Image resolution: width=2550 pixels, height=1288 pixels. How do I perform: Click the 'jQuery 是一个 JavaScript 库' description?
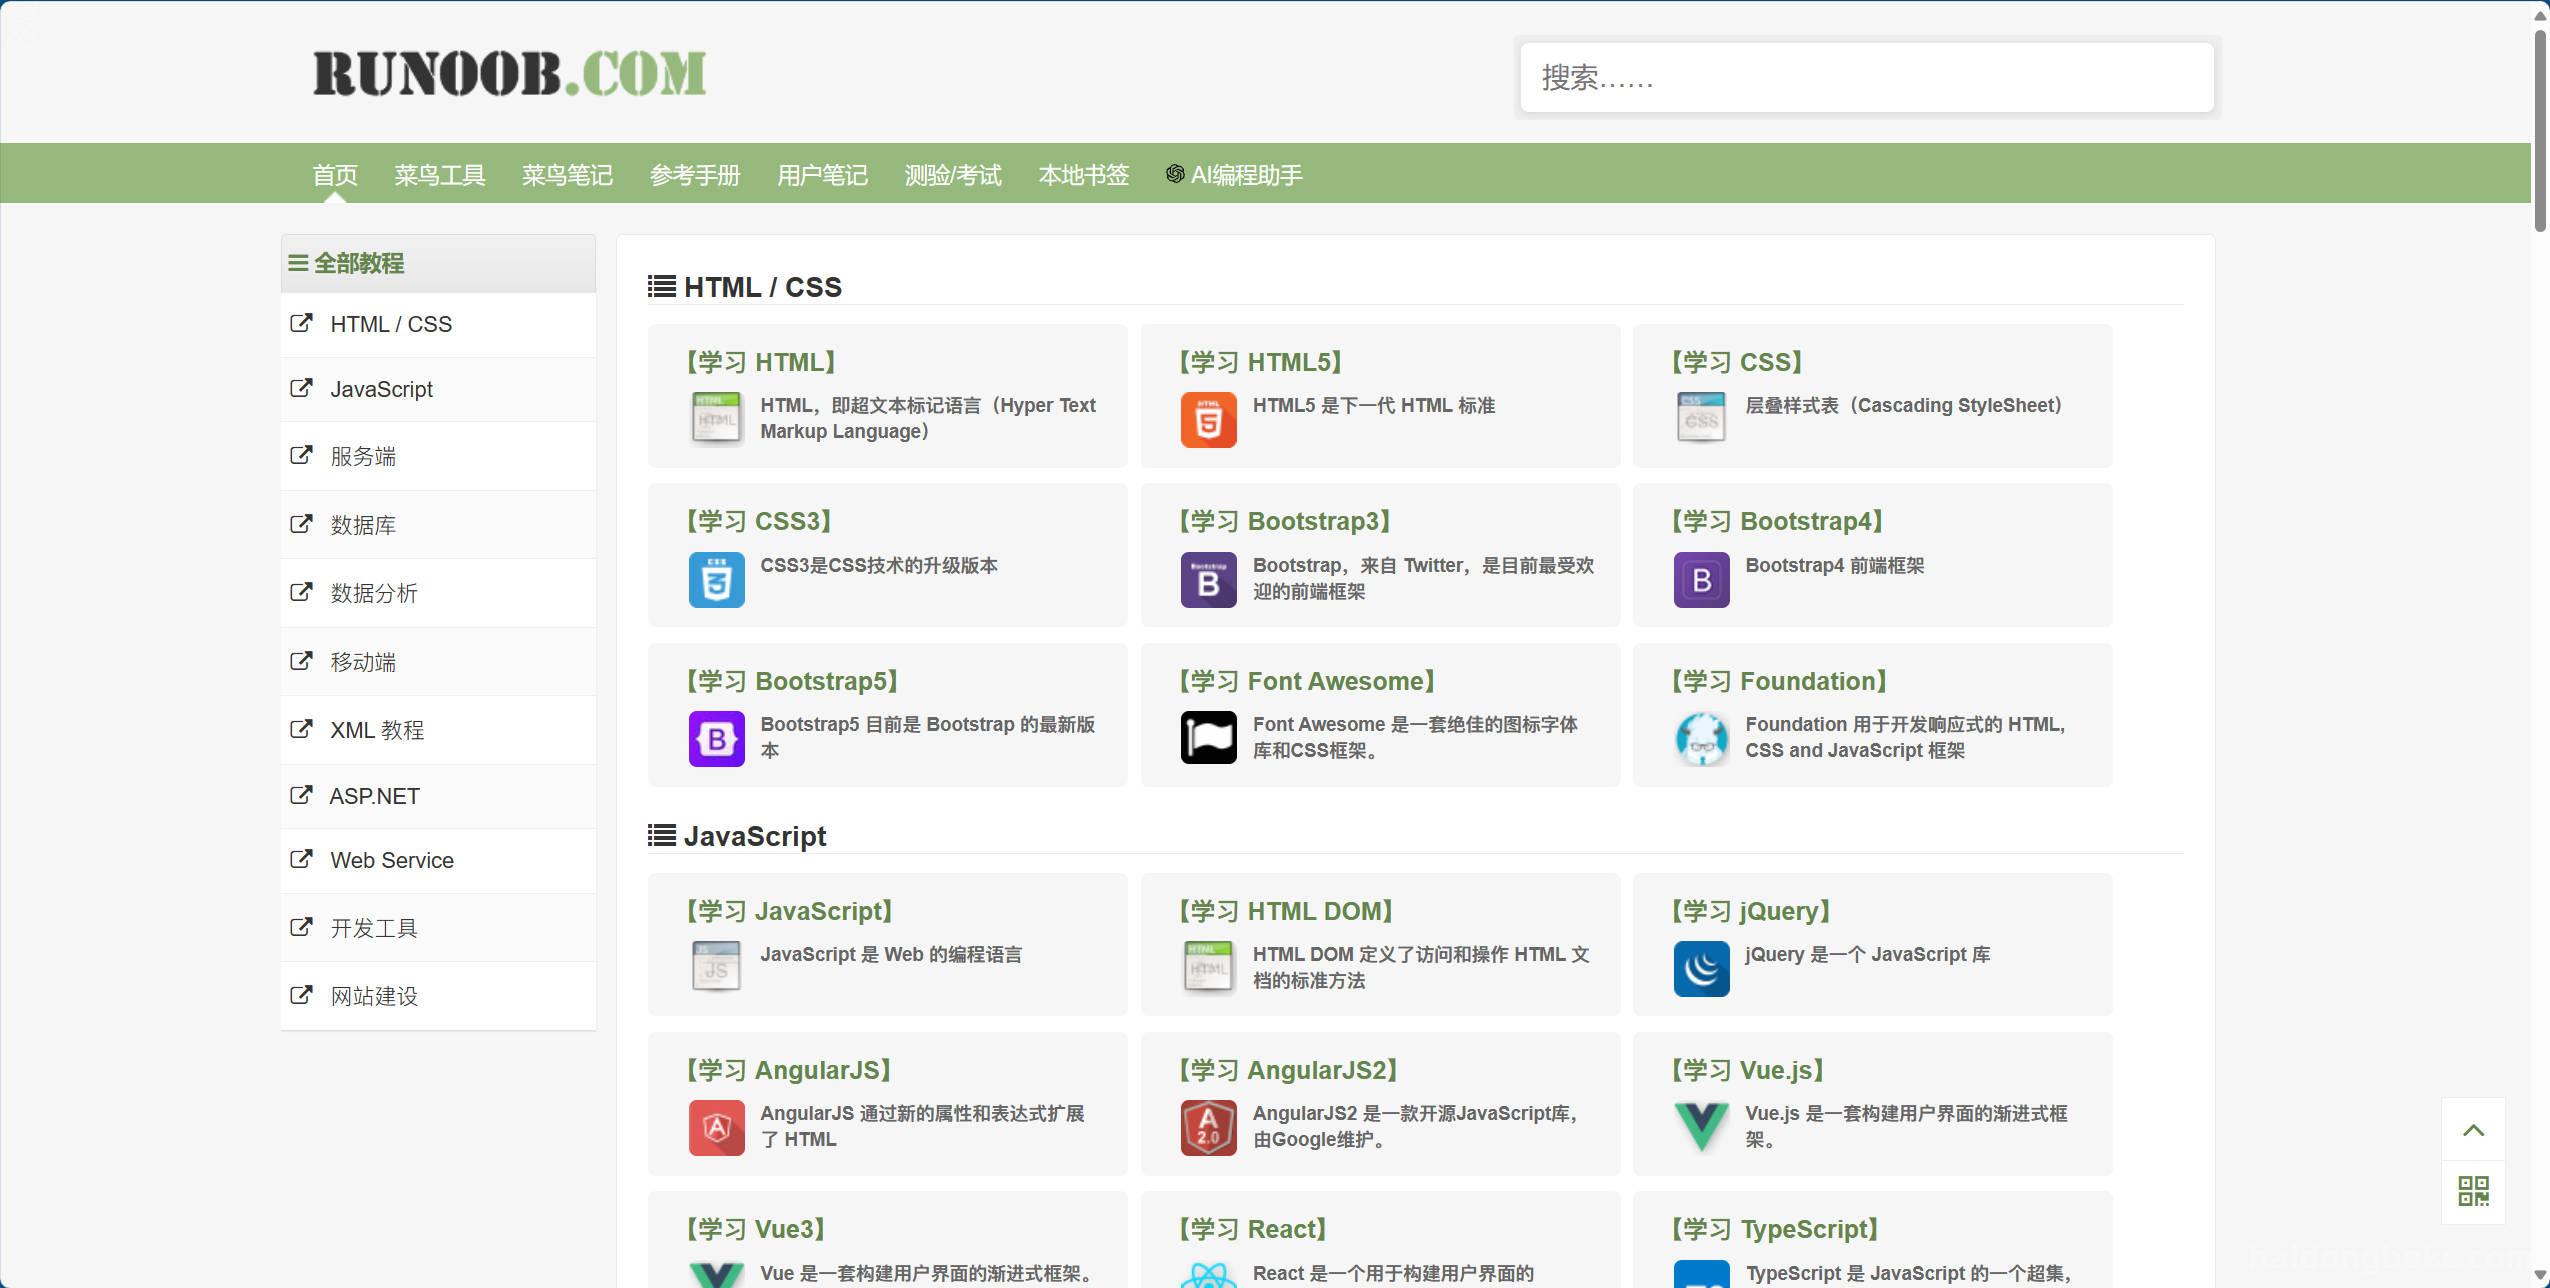(1867, 954)
